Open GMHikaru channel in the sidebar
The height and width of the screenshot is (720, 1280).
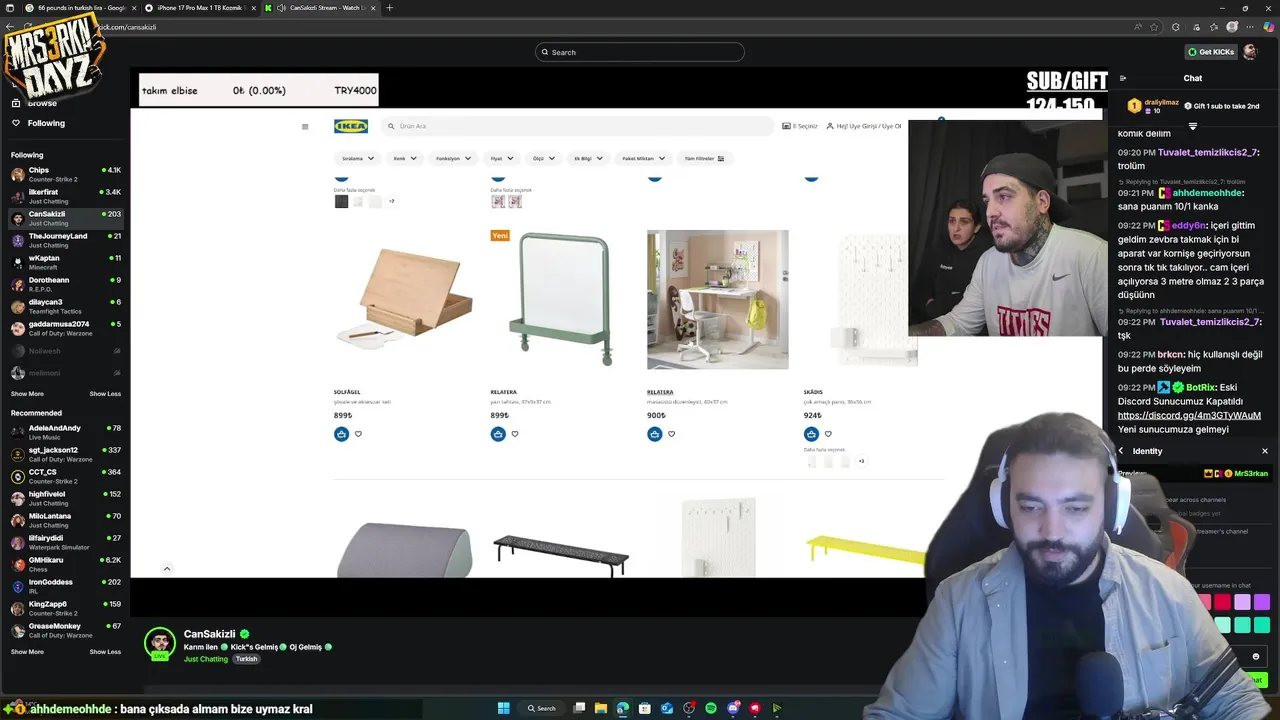coord(66,564)
